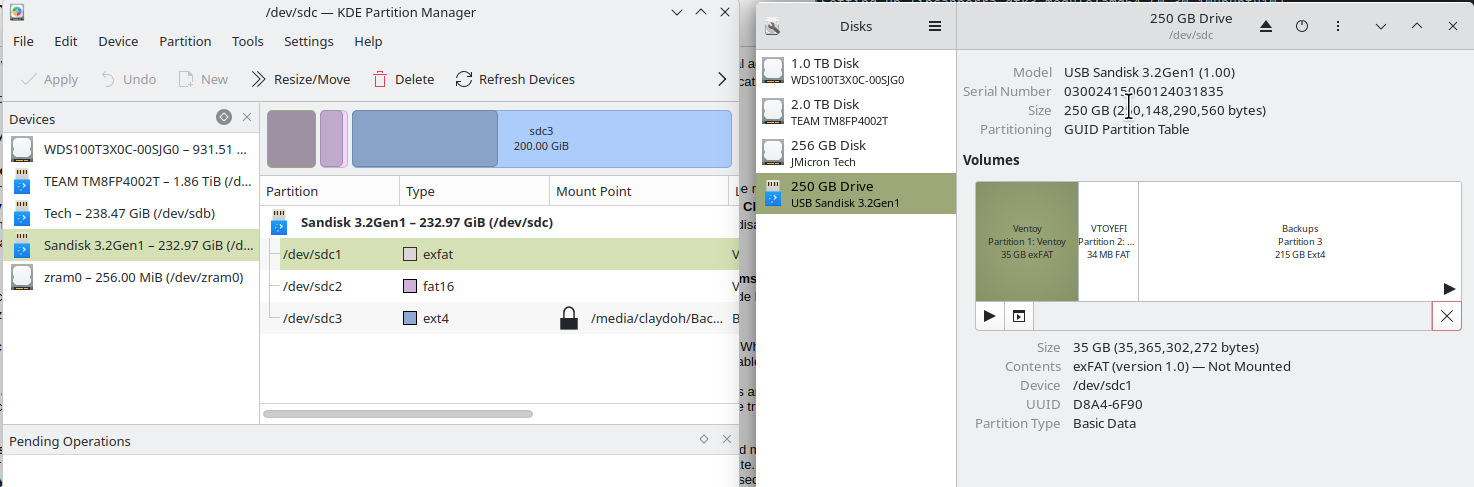This screenshot has width=1474, height=487.
Task: Click the red delete partition X button
Action: point(1446,316)
